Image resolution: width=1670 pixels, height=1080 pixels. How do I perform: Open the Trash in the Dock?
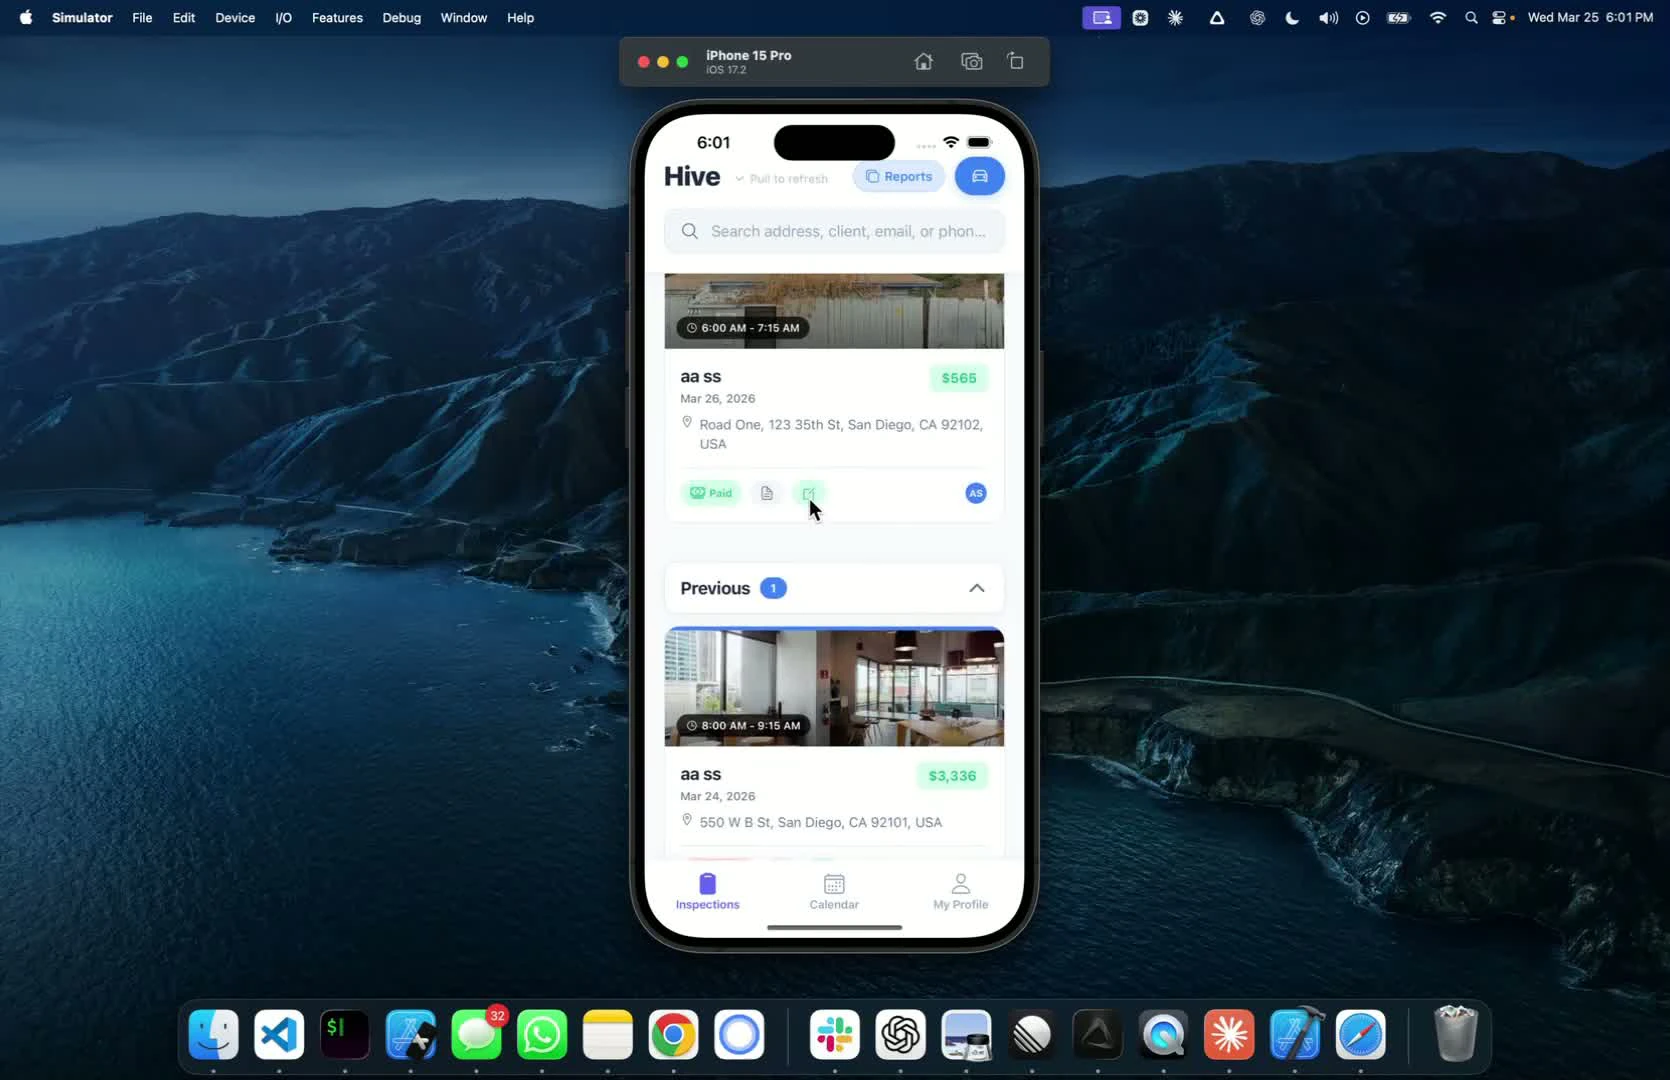[x=1456, y=1034]
